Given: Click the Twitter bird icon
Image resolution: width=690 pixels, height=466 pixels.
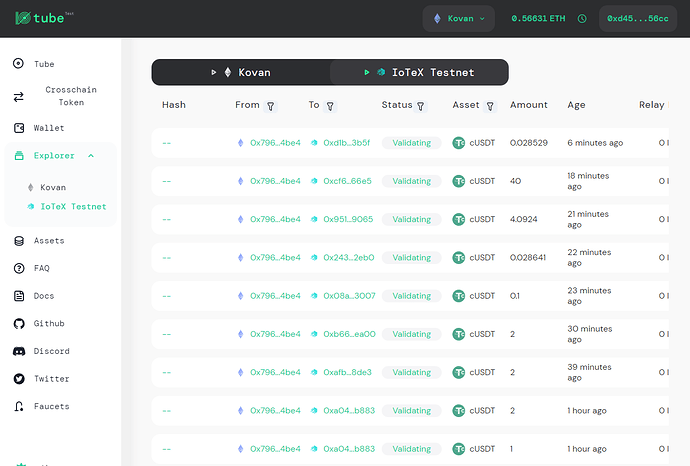Looking at the screenshot, I should tap(19, 379).
